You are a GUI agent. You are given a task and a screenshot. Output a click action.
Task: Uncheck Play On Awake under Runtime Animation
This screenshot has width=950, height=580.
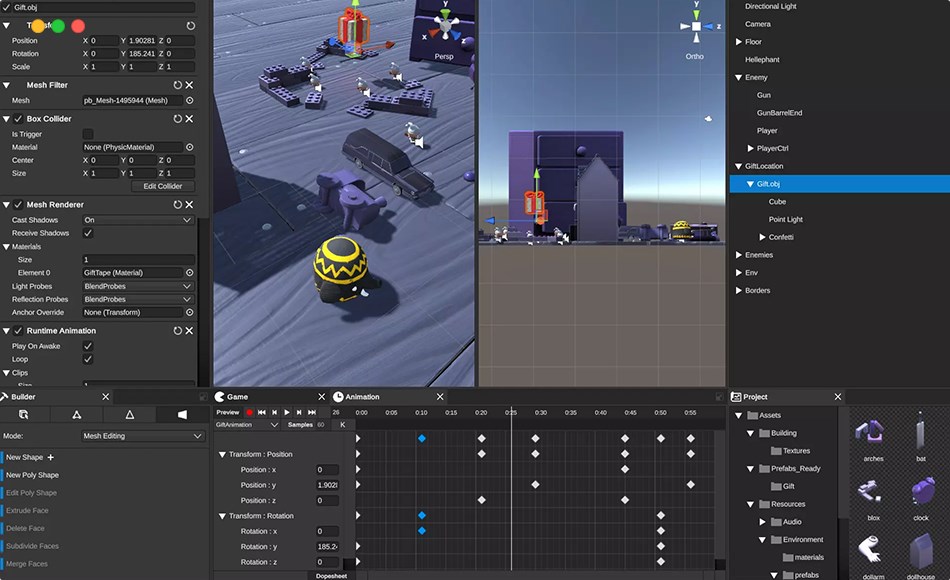(x=86, y=345)
